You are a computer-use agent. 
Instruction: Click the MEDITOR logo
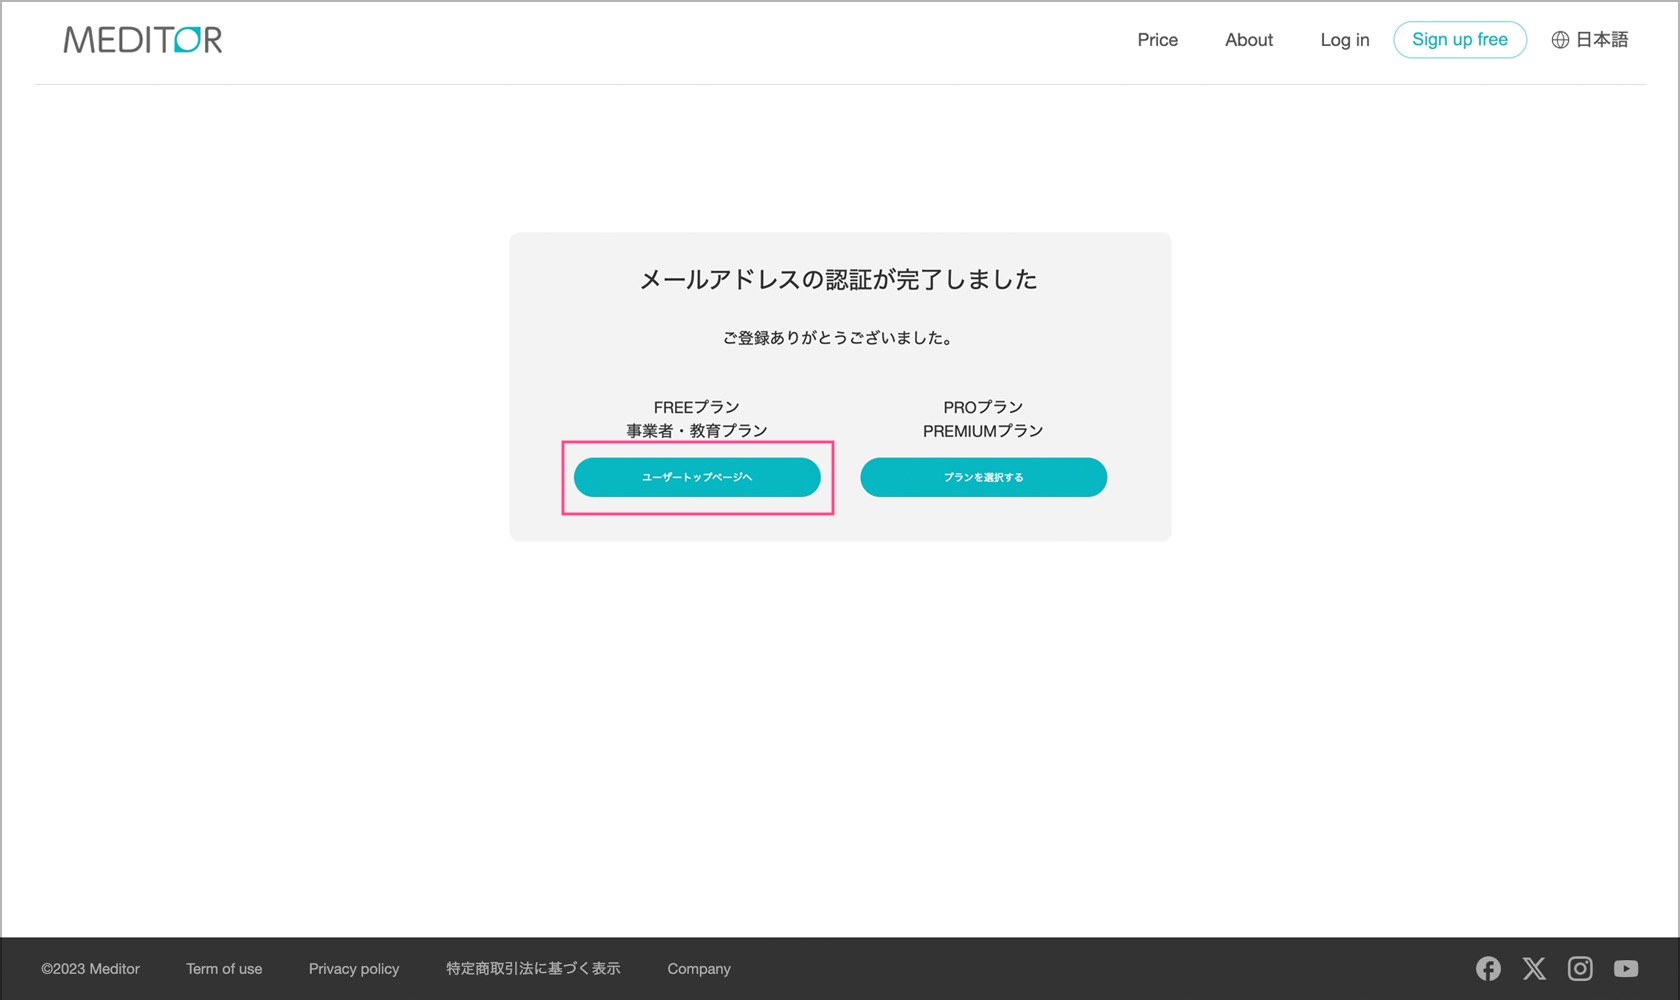pyautogui.click(x=143, y=40)
